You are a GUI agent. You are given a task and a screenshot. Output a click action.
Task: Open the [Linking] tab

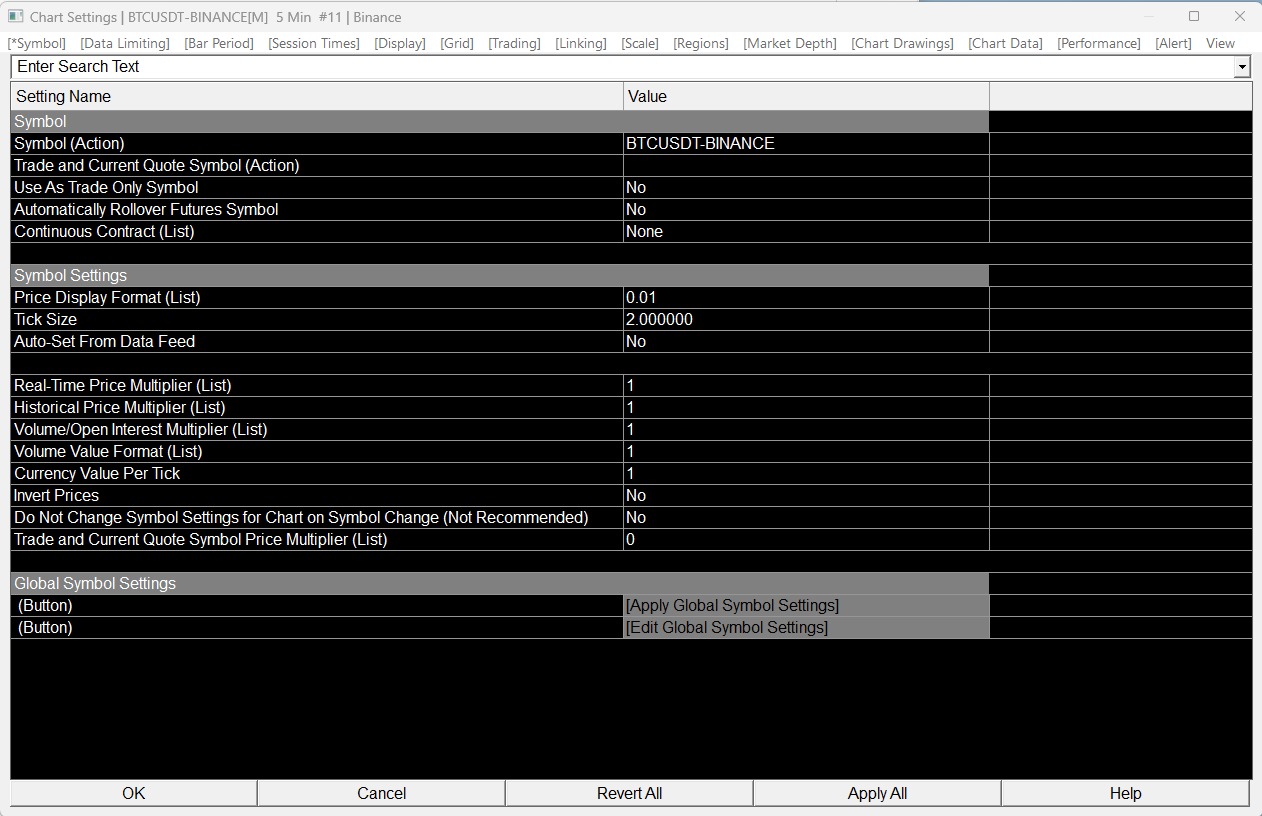tap(581, 43)
